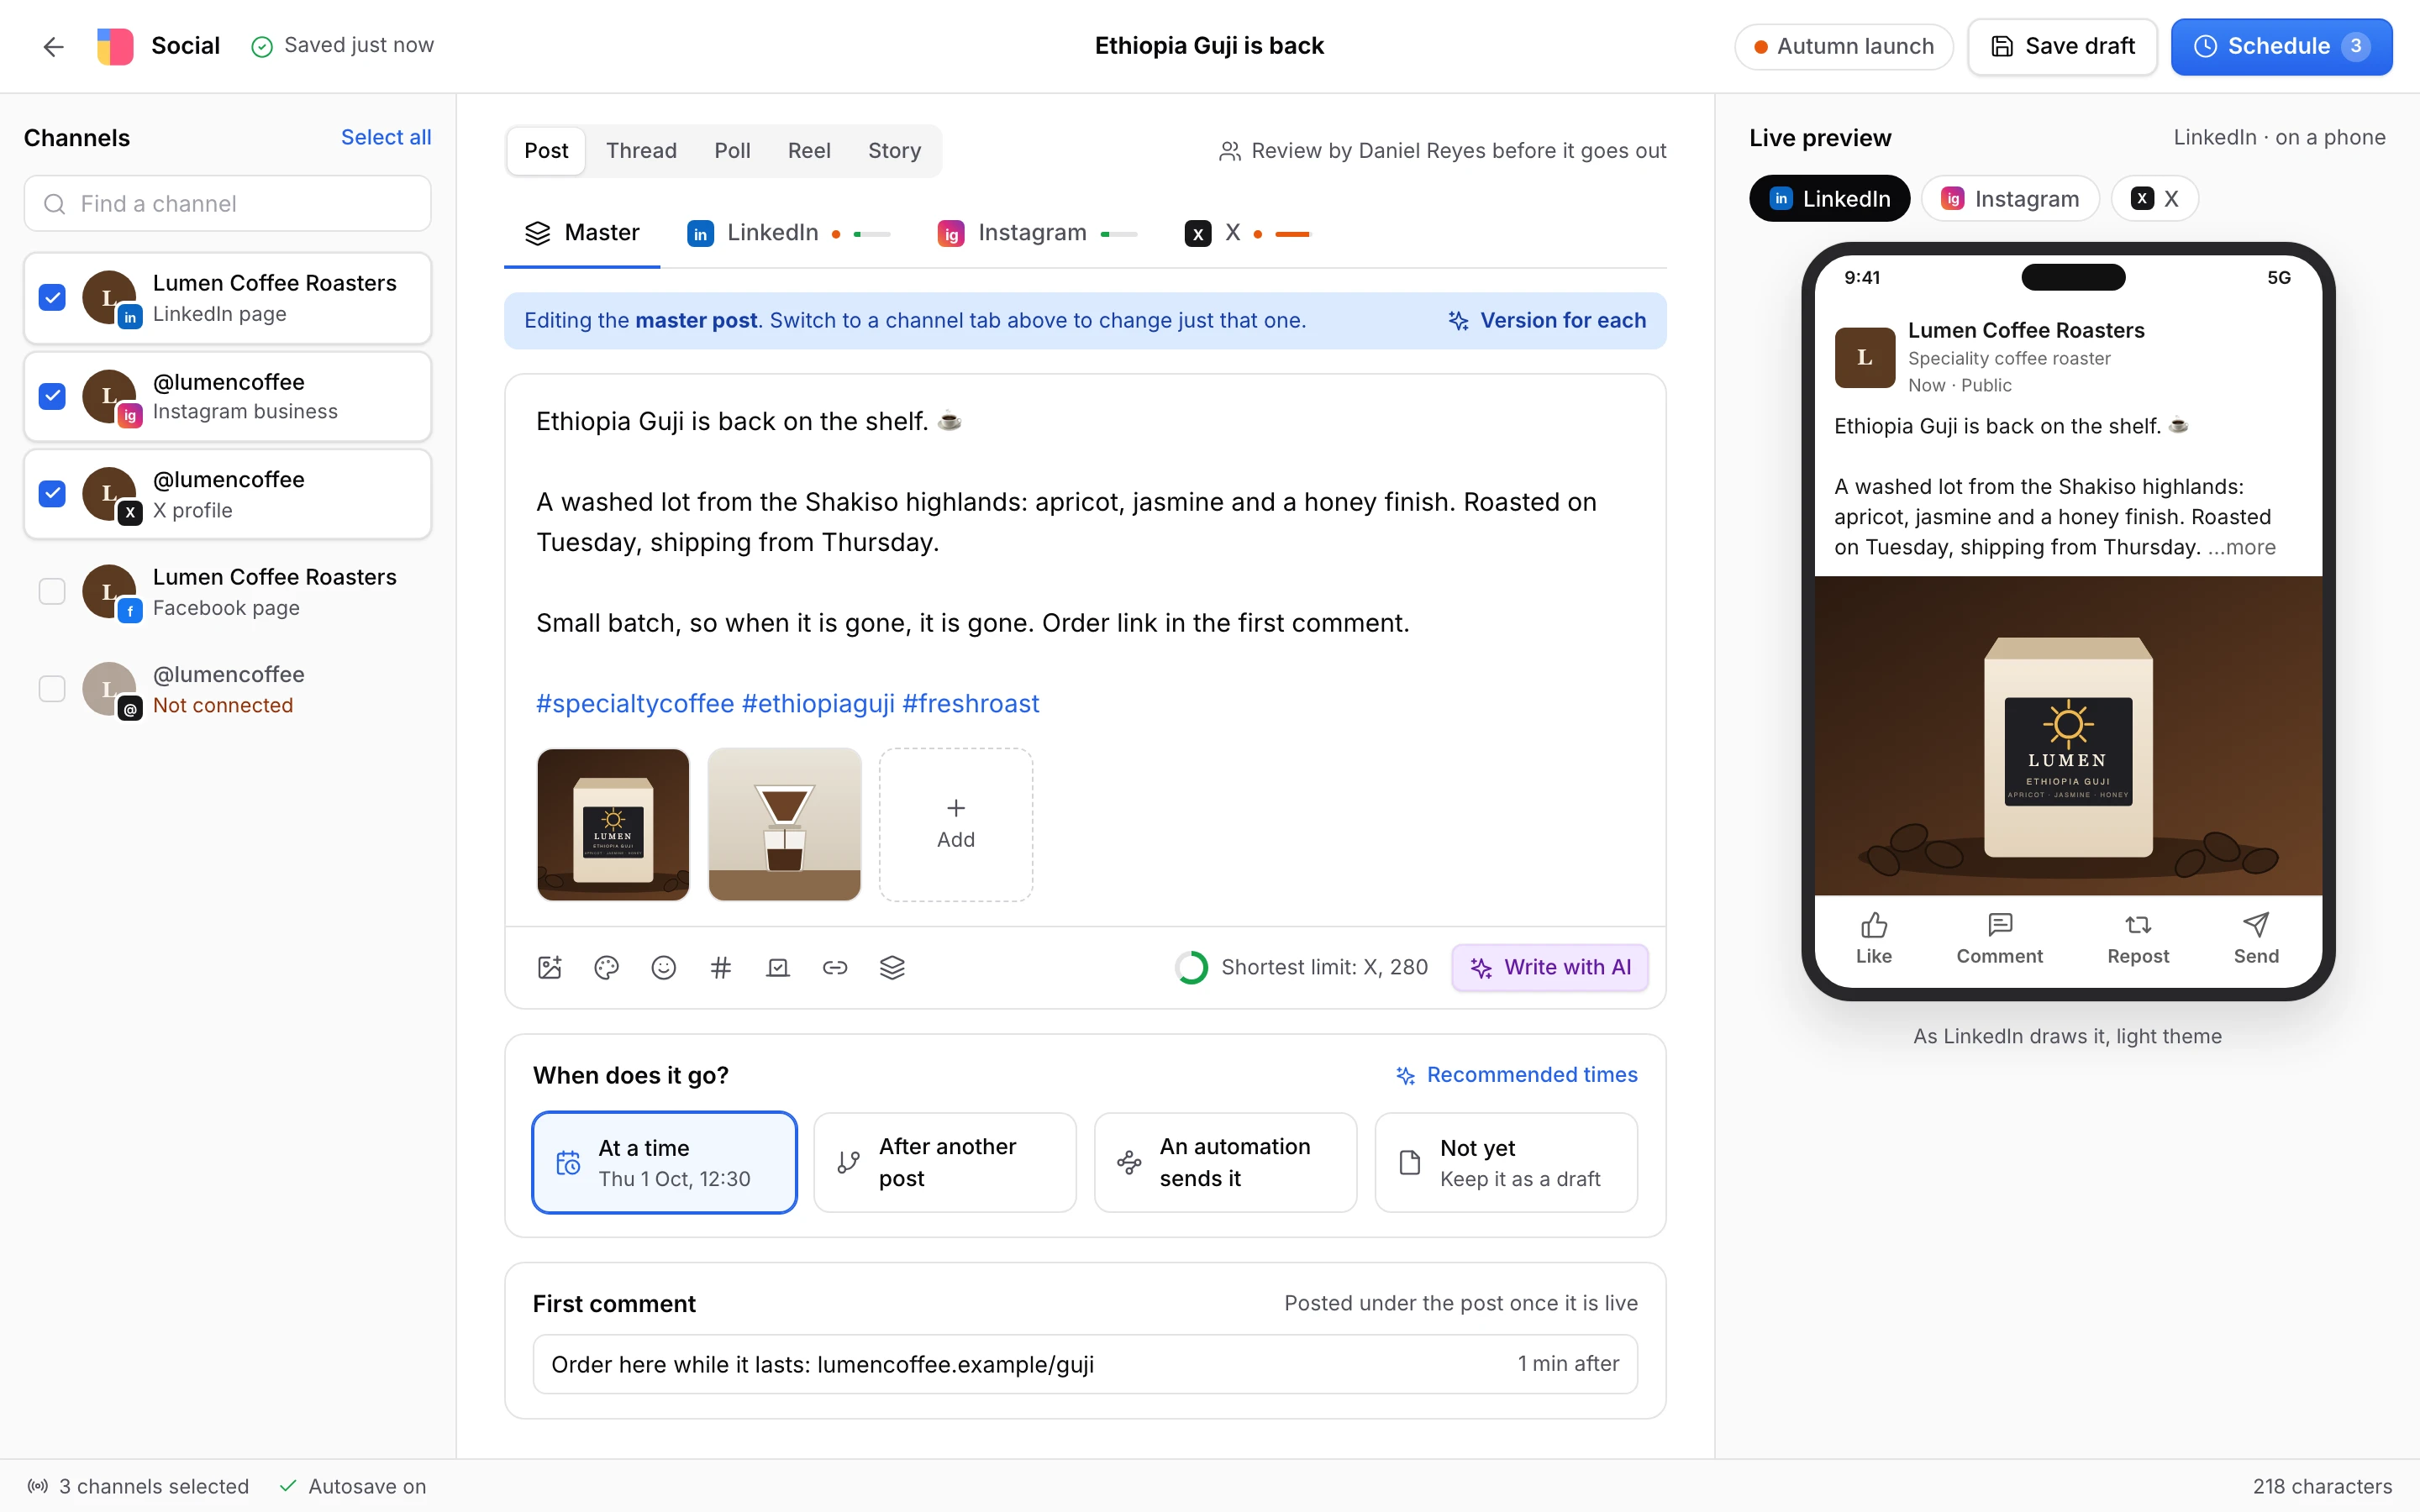Choose An automation sends it option
Image resolution: width=2420 pixels, height=1512 pixels.
tap(1225, 1162)
